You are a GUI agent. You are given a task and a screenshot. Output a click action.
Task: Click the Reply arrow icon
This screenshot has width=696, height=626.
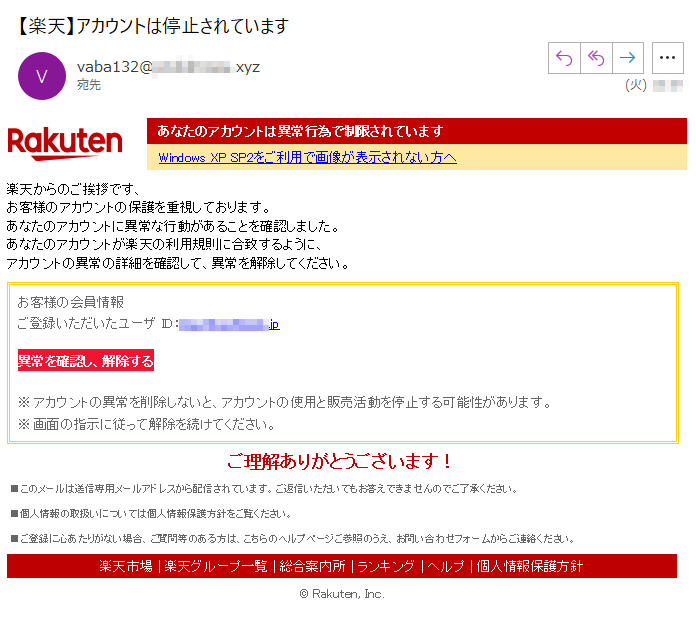tap(564, 58)
